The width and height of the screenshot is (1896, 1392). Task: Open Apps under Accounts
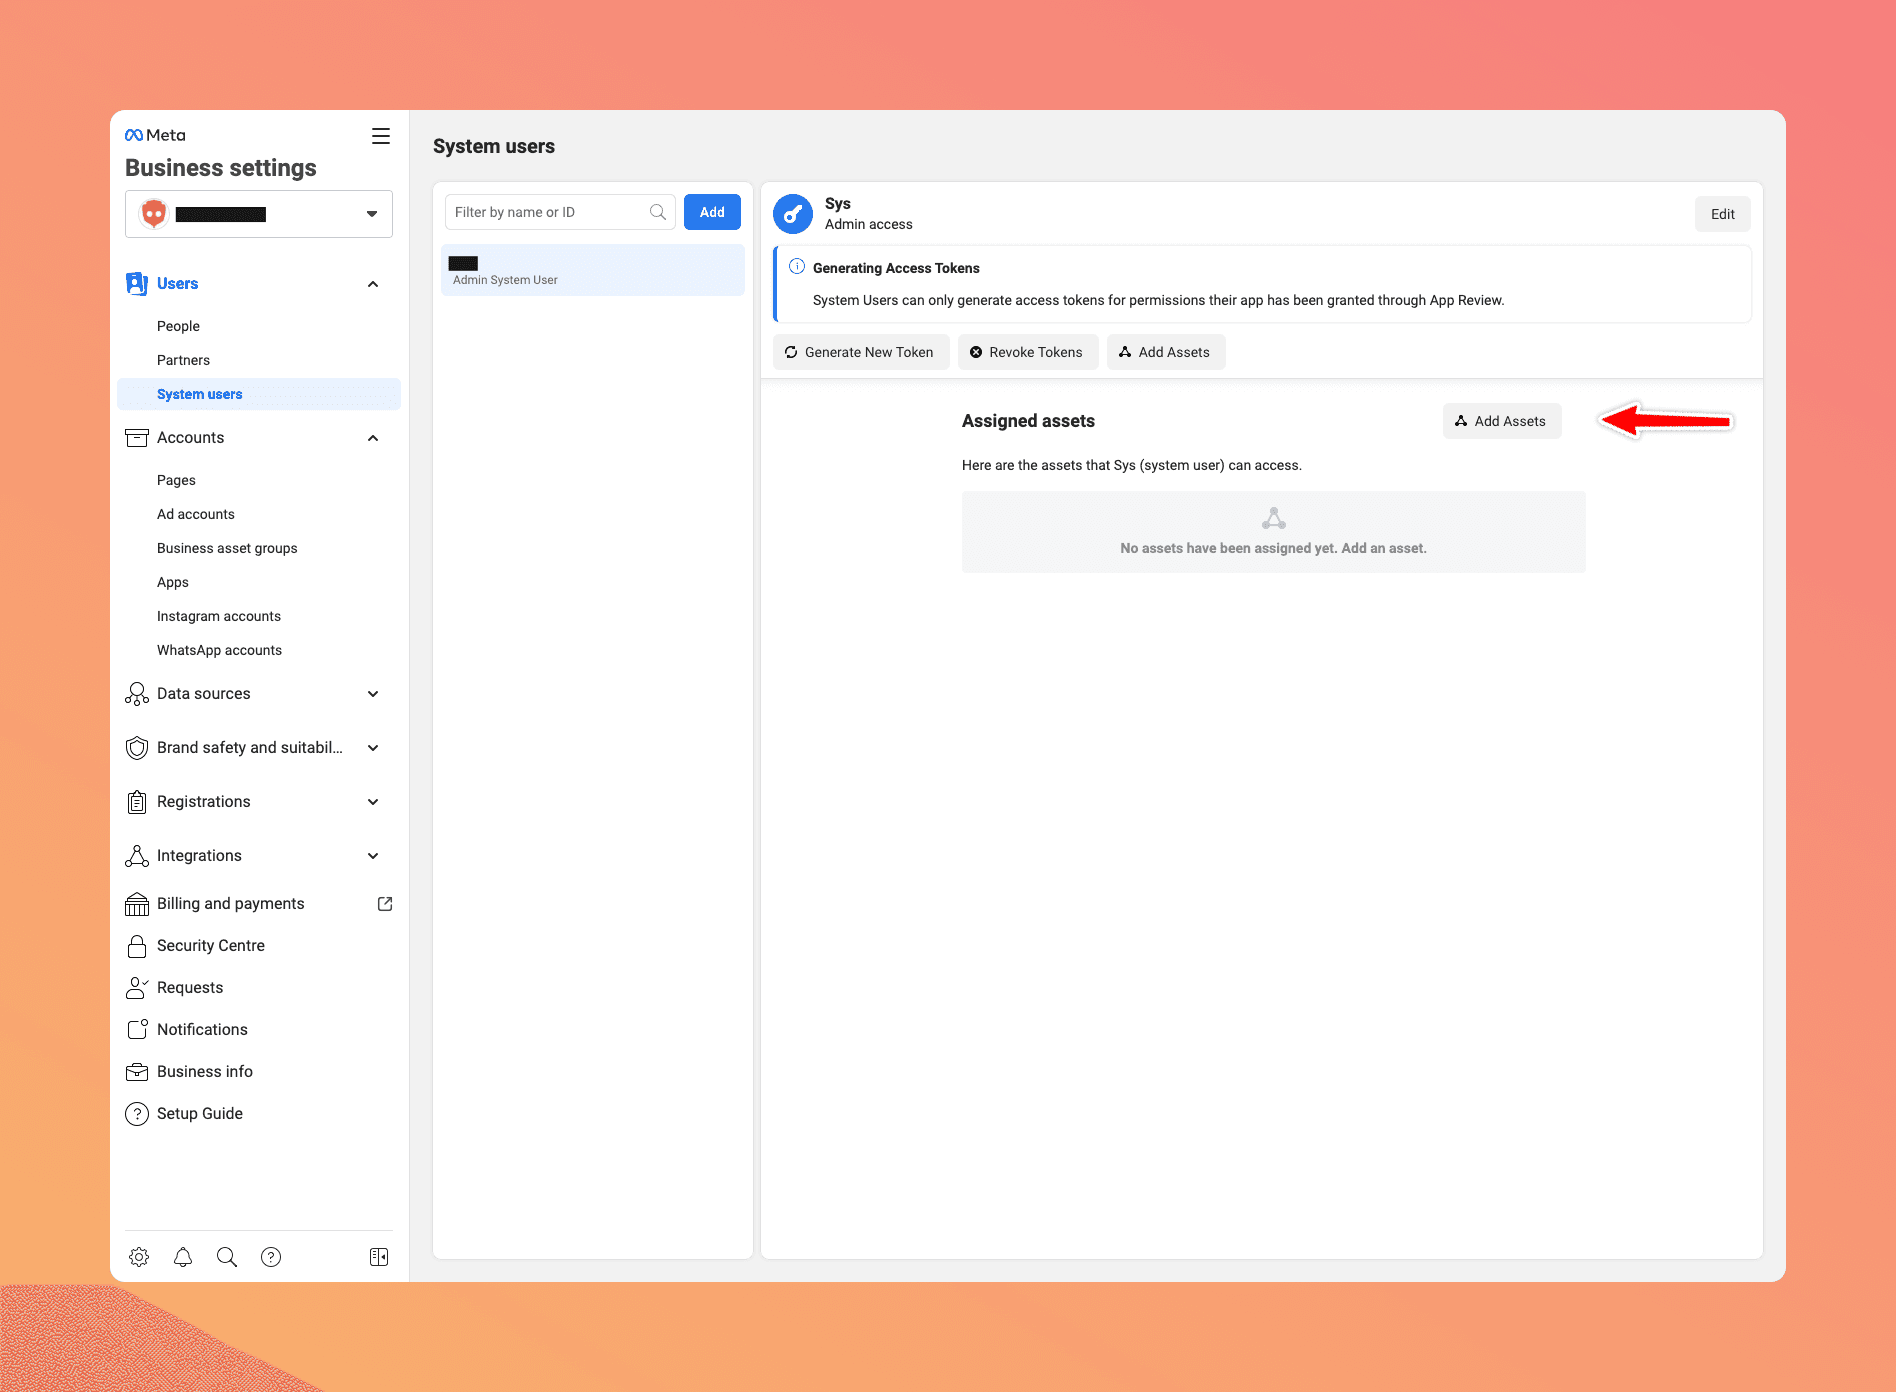[173, 582]
